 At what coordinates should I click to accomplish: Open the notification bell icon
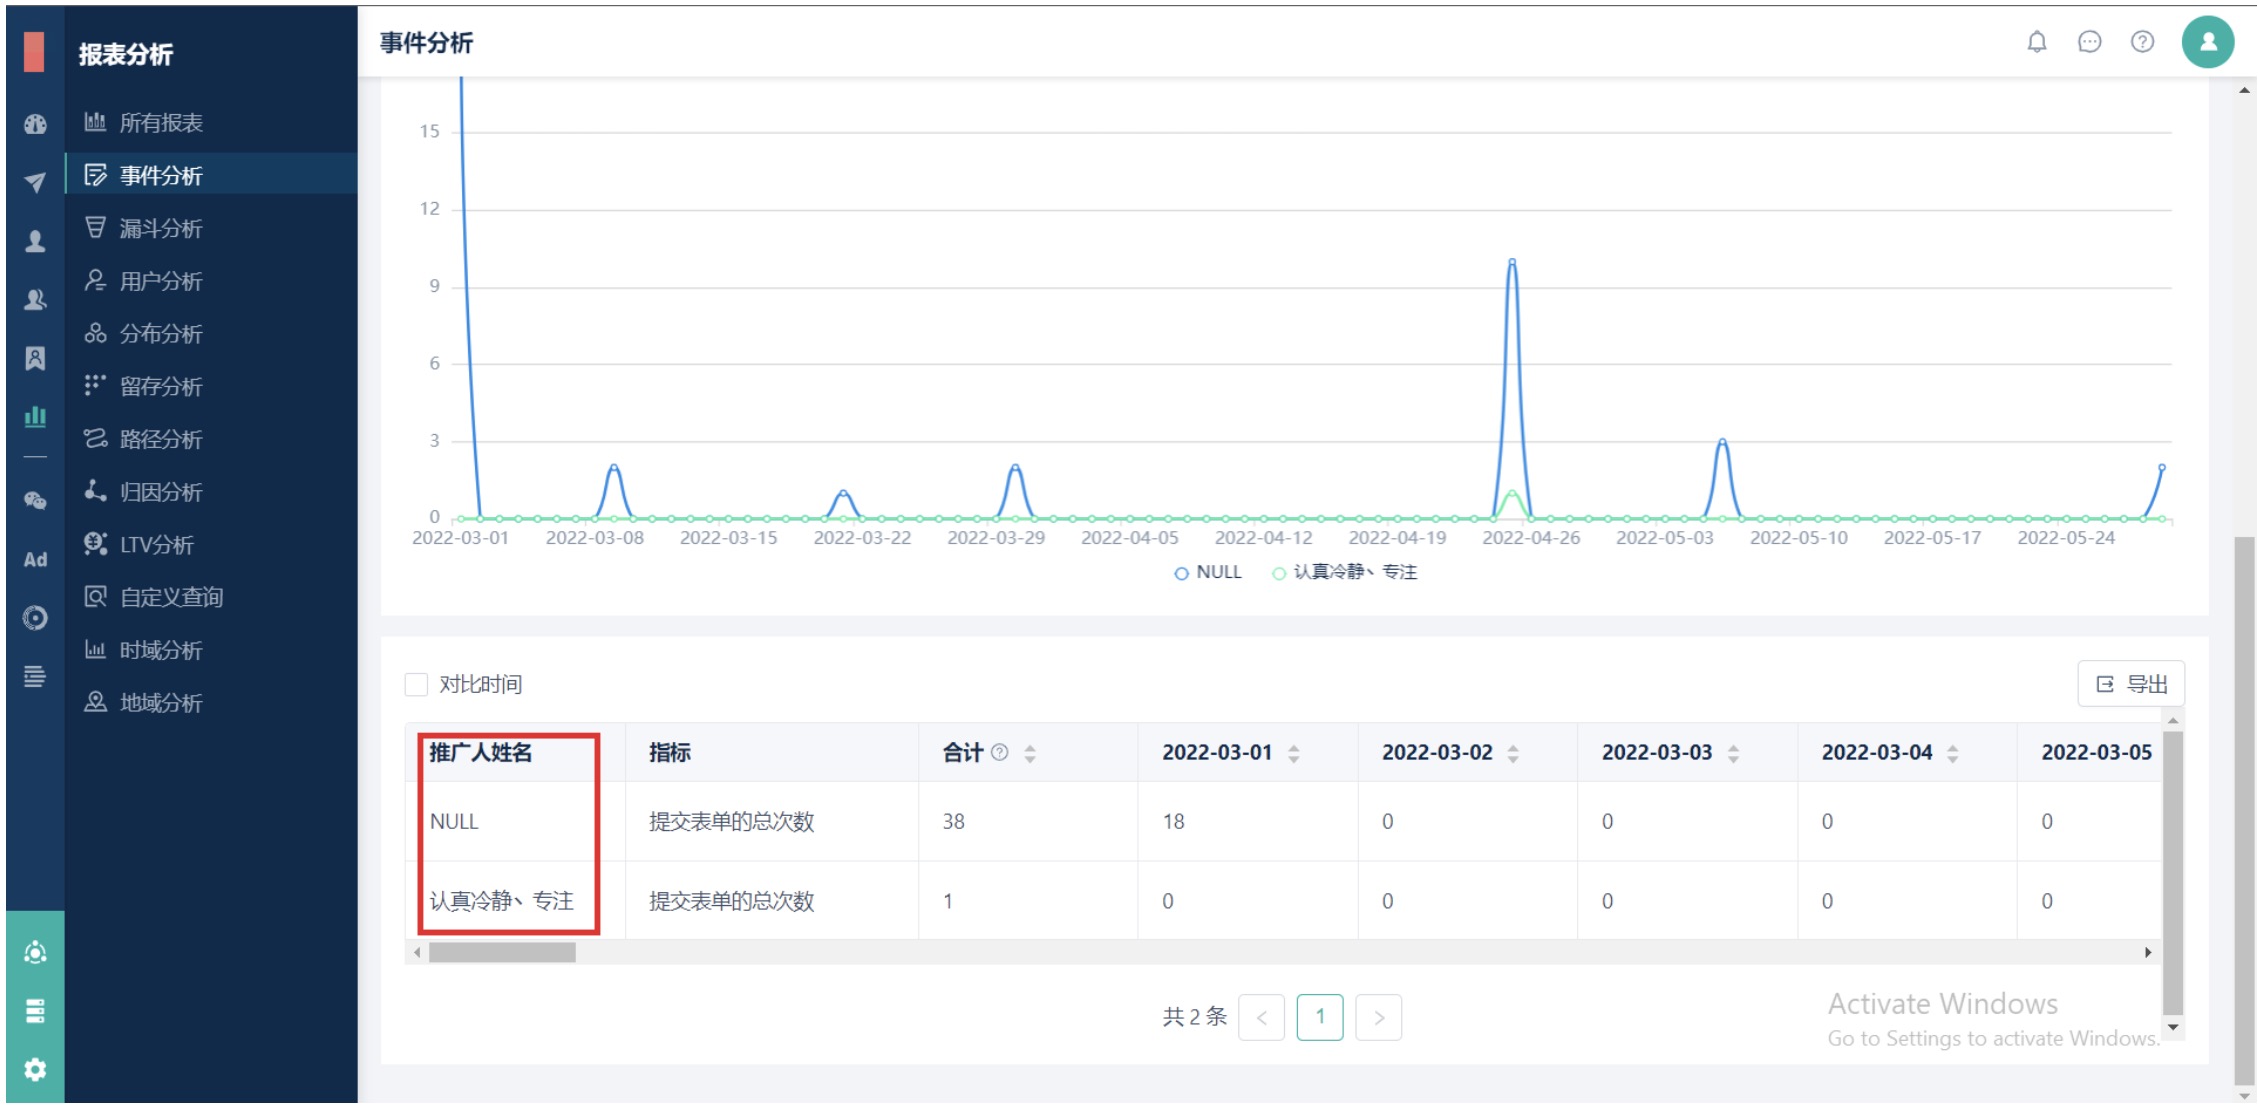click(x=2036, y=42)
